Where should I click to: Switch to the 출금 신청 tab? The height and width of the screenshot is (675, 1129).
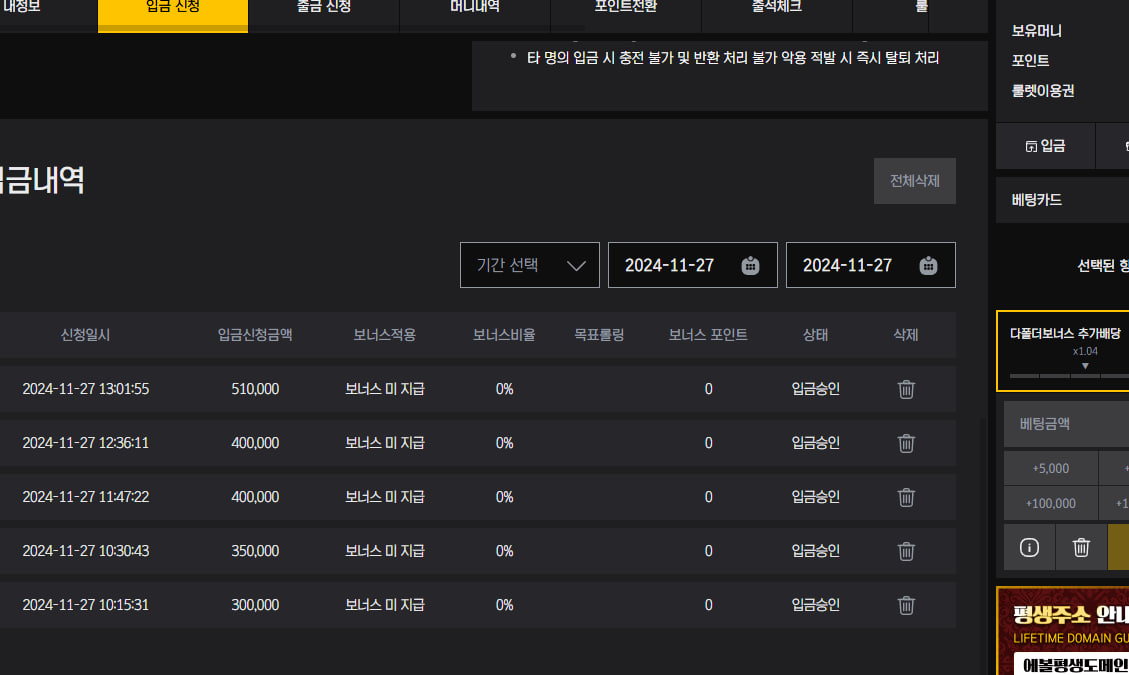(323, 8)
